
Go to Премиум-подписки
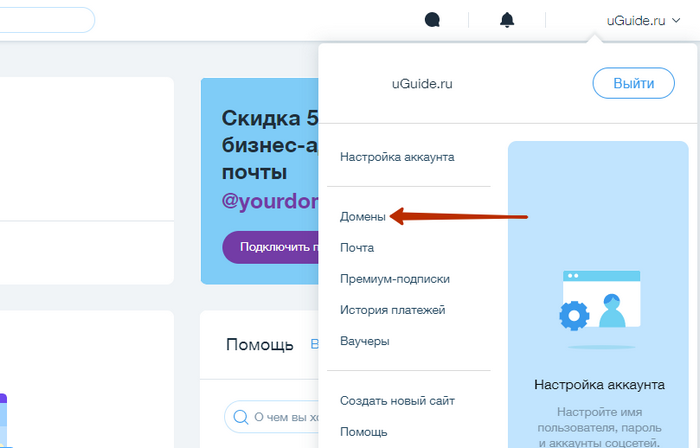click(x=394, y=279)
